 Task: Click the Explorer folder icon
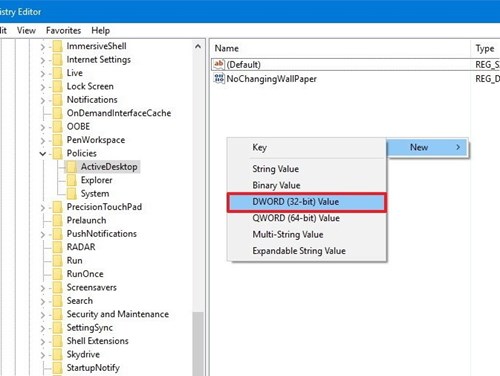71,180
